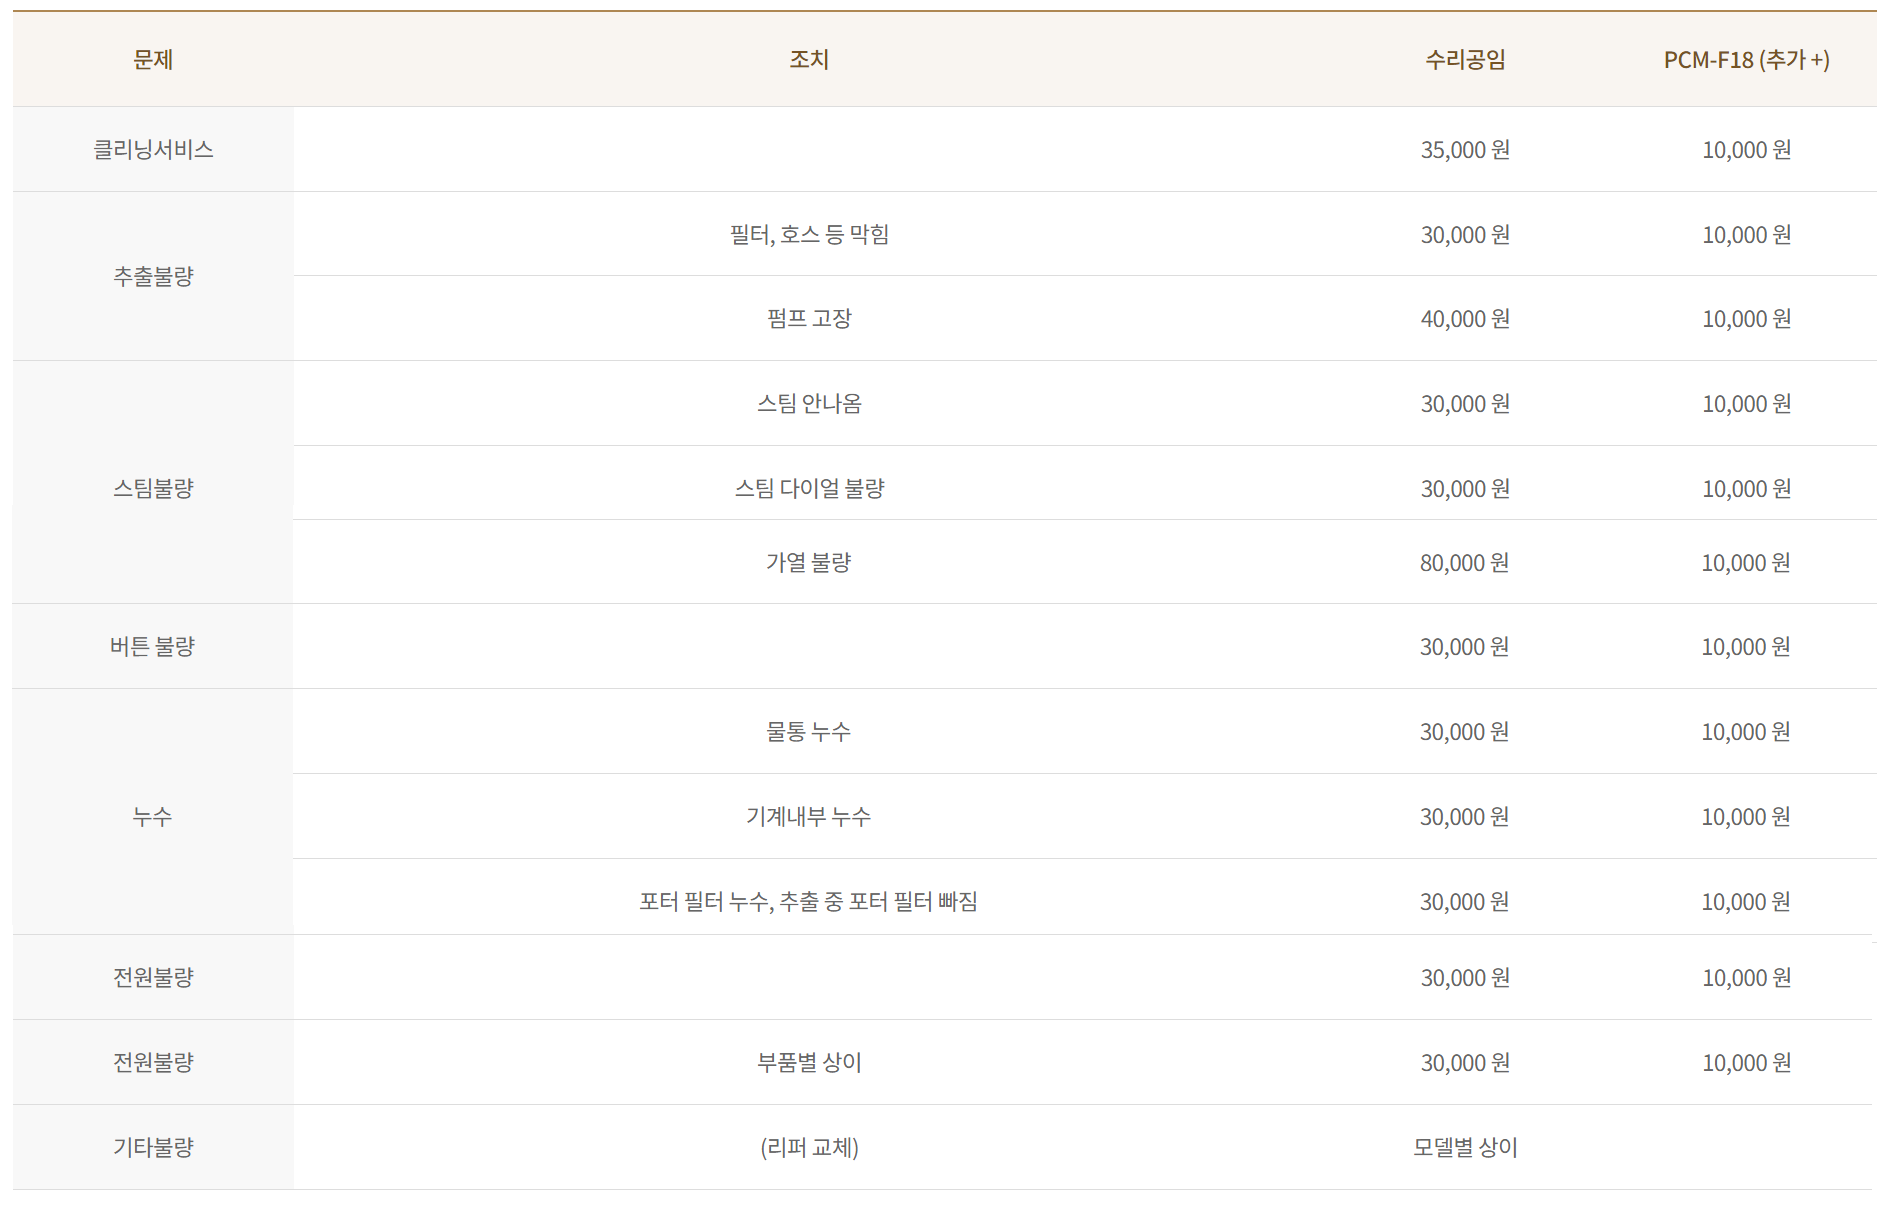Click the 필터, 호스 등 막힘 cell
The width and height of the screenshot is (1877, 1211).
coord(809,235)
